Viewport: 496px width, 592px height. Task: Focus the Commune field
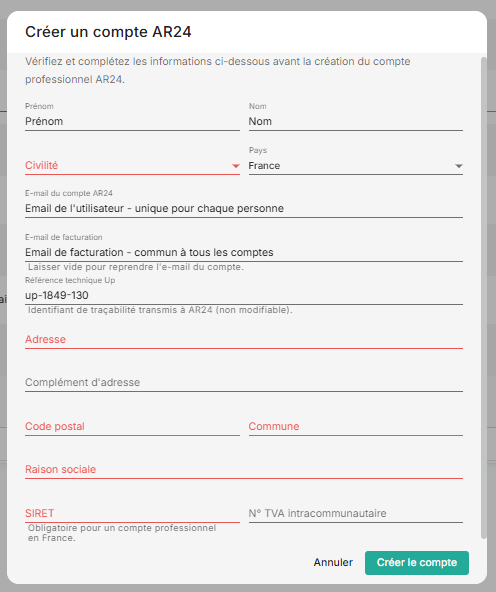tap(356, 426)
